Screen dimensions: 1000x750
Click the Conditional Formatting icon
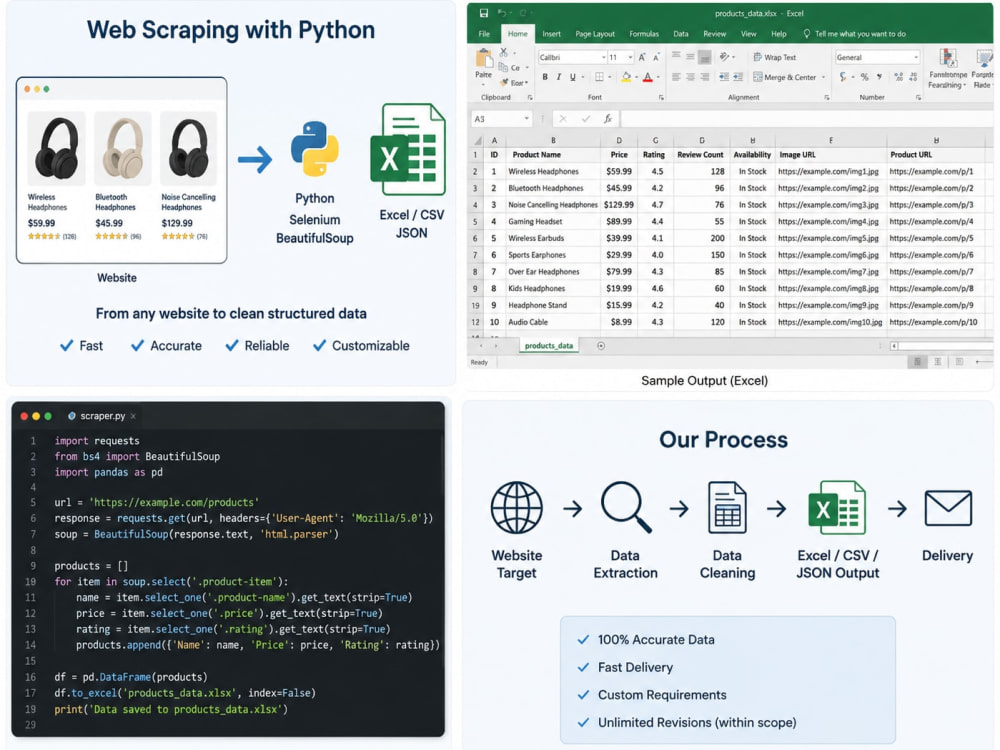948,59
